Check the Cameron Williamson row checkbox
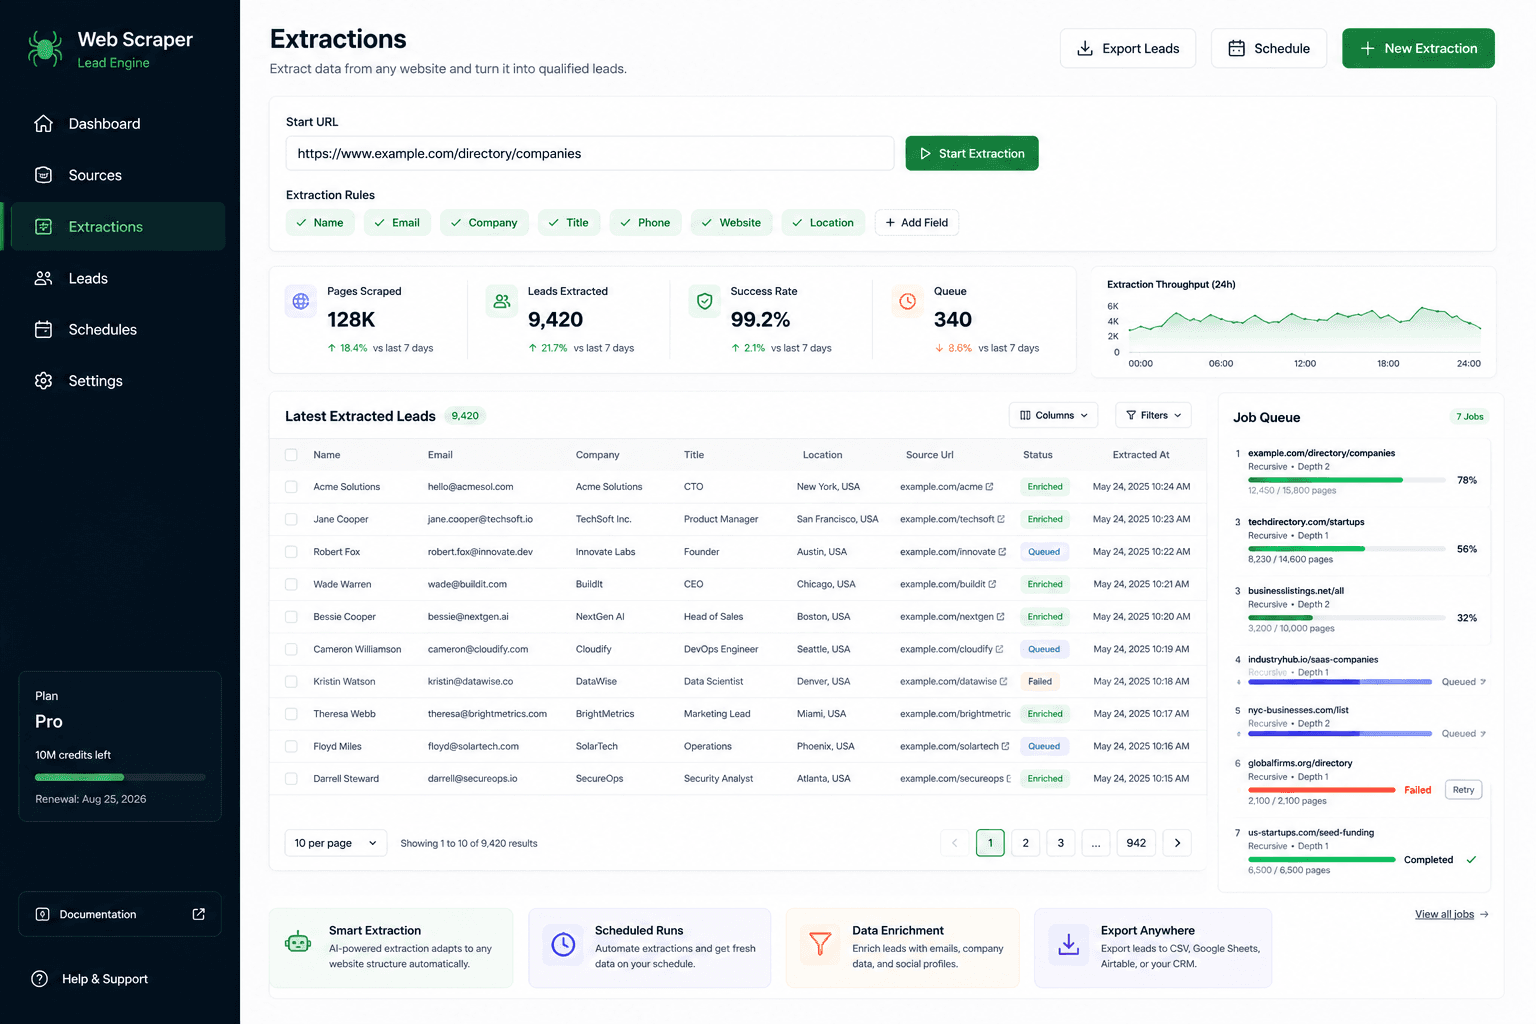The image size is (1536, 1024). coord(291,649)
